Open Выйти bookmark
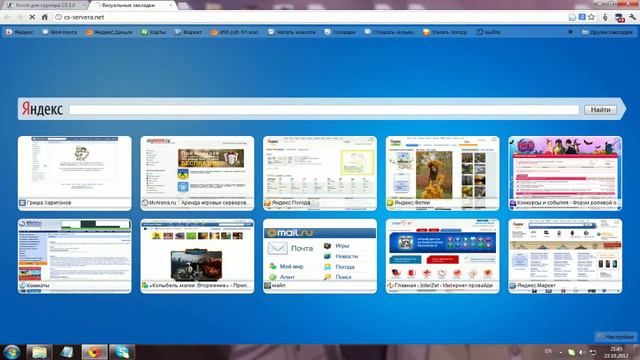 (x=488, y=32)
